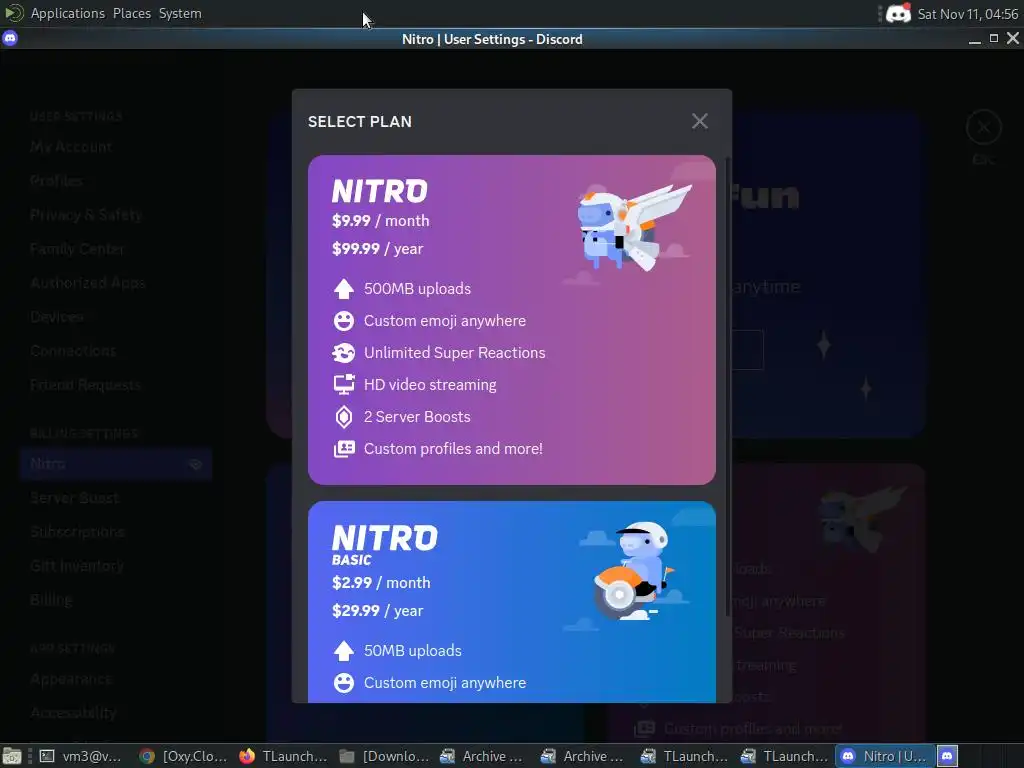Click the Discord icon at the end of the taskbar
This screenshot has height=768, width=1024.
(x=947, y=756)
